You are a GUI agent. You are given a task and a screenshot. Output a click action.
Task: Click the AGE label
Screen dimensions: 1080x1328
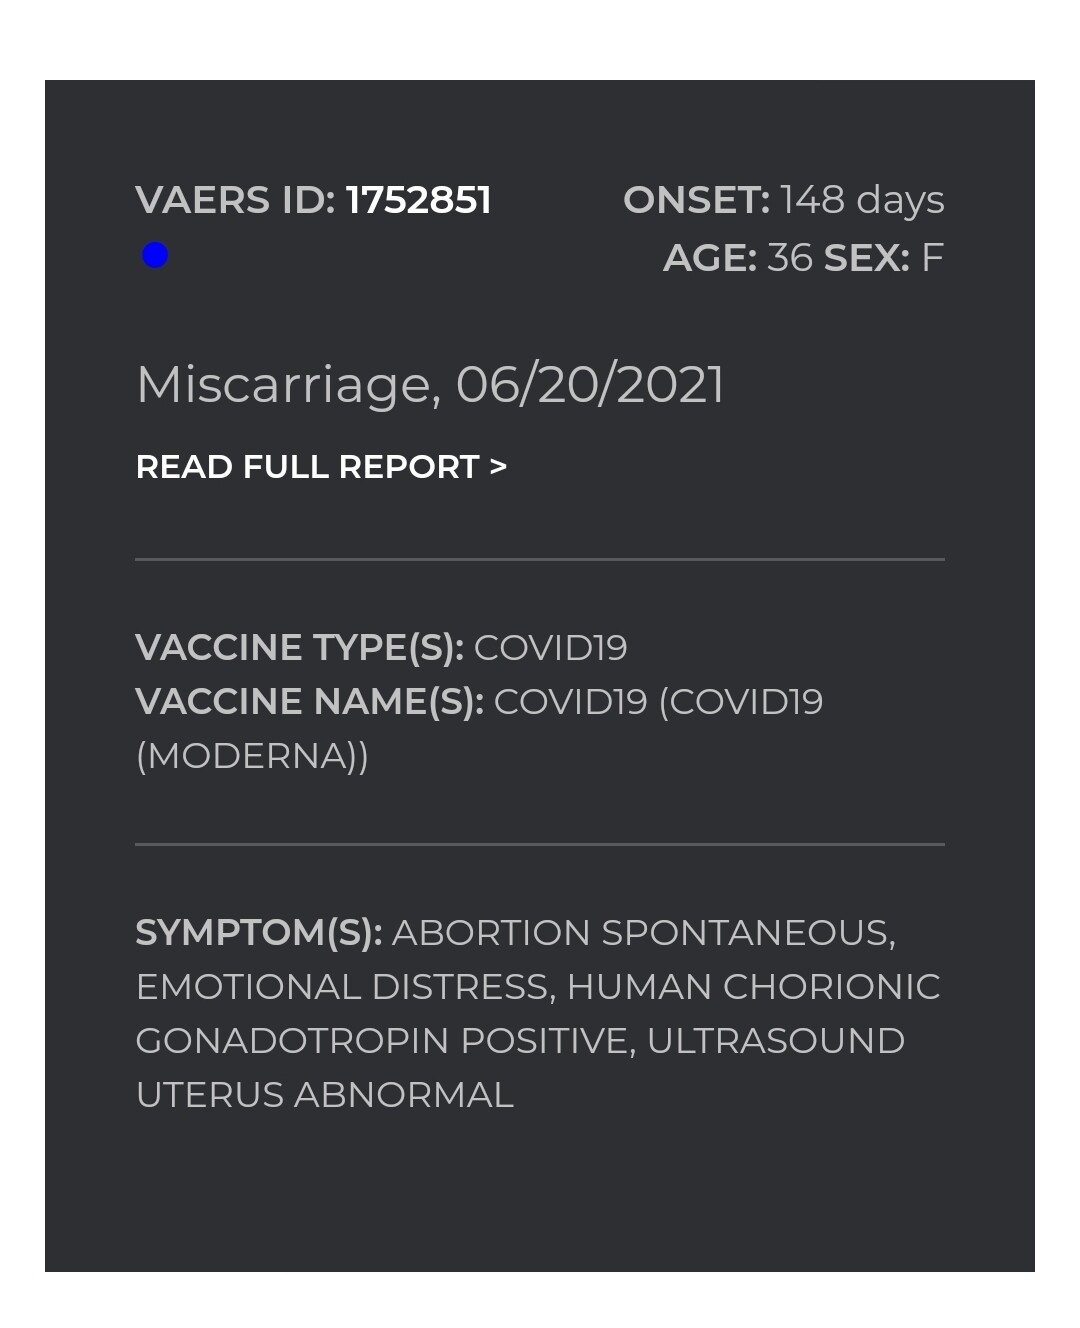click(x=710, y=258)
